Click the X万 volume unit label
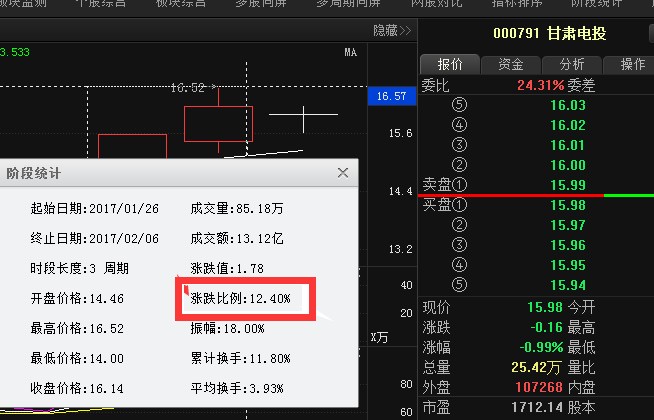The width and height of the screenshot is (654, 420). [380, 337]
